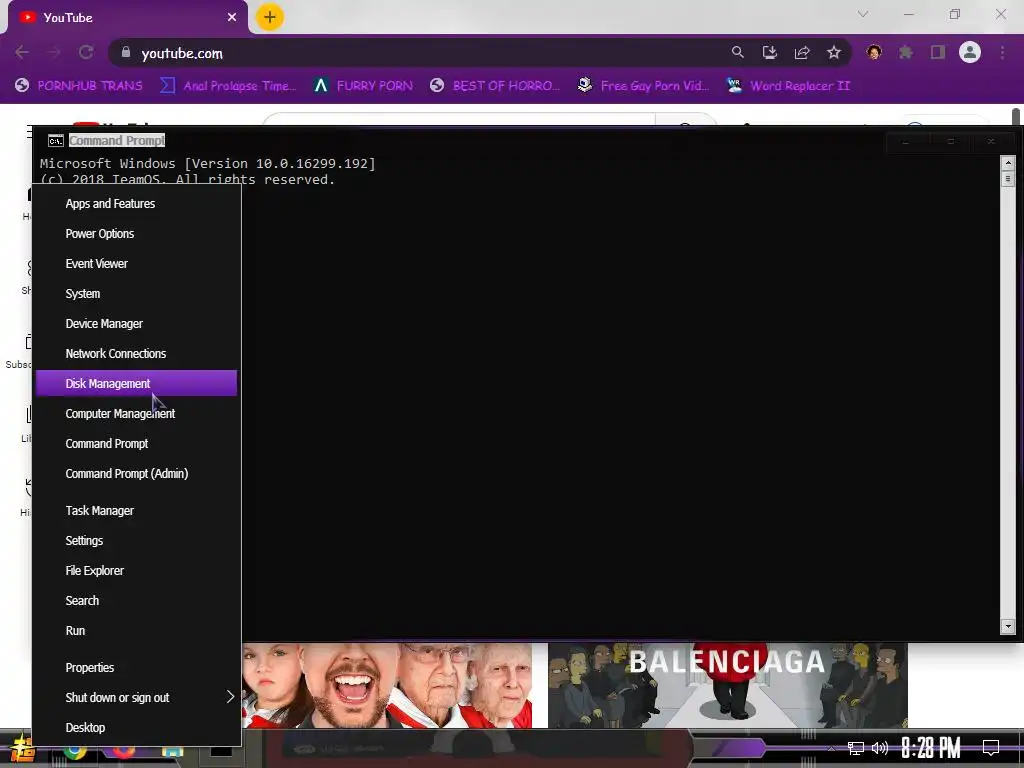Open Settings from the menu
This screenshot has width=1024, height=768.
pos(136,541)
